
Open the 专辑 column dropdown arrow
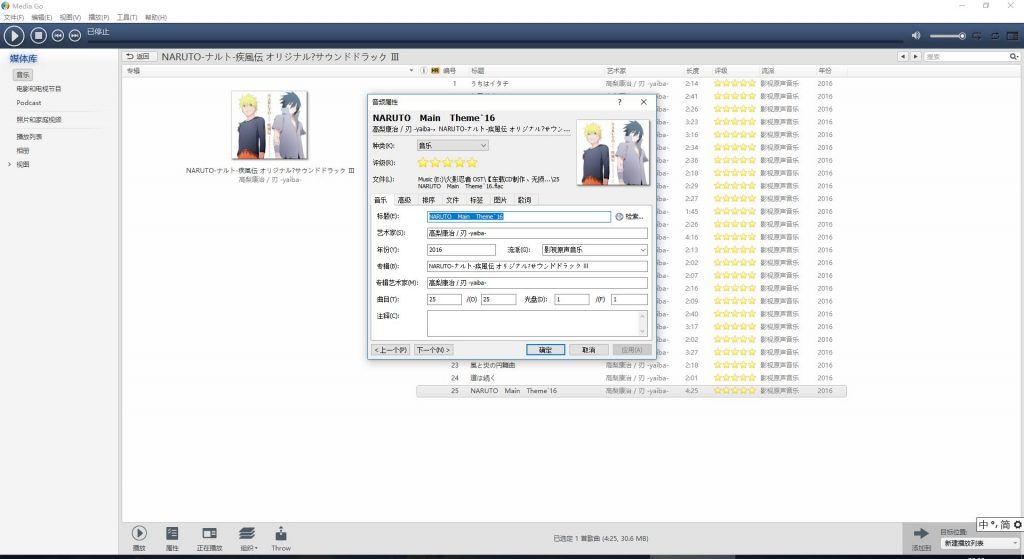[x=411, y=71]
